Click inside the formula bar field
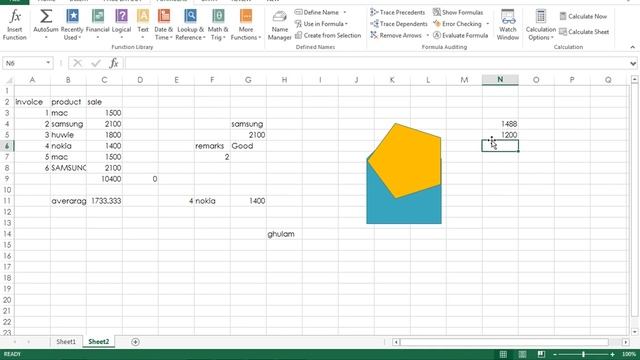This screenshot has height=360, width=640. [x=376, y=63]
